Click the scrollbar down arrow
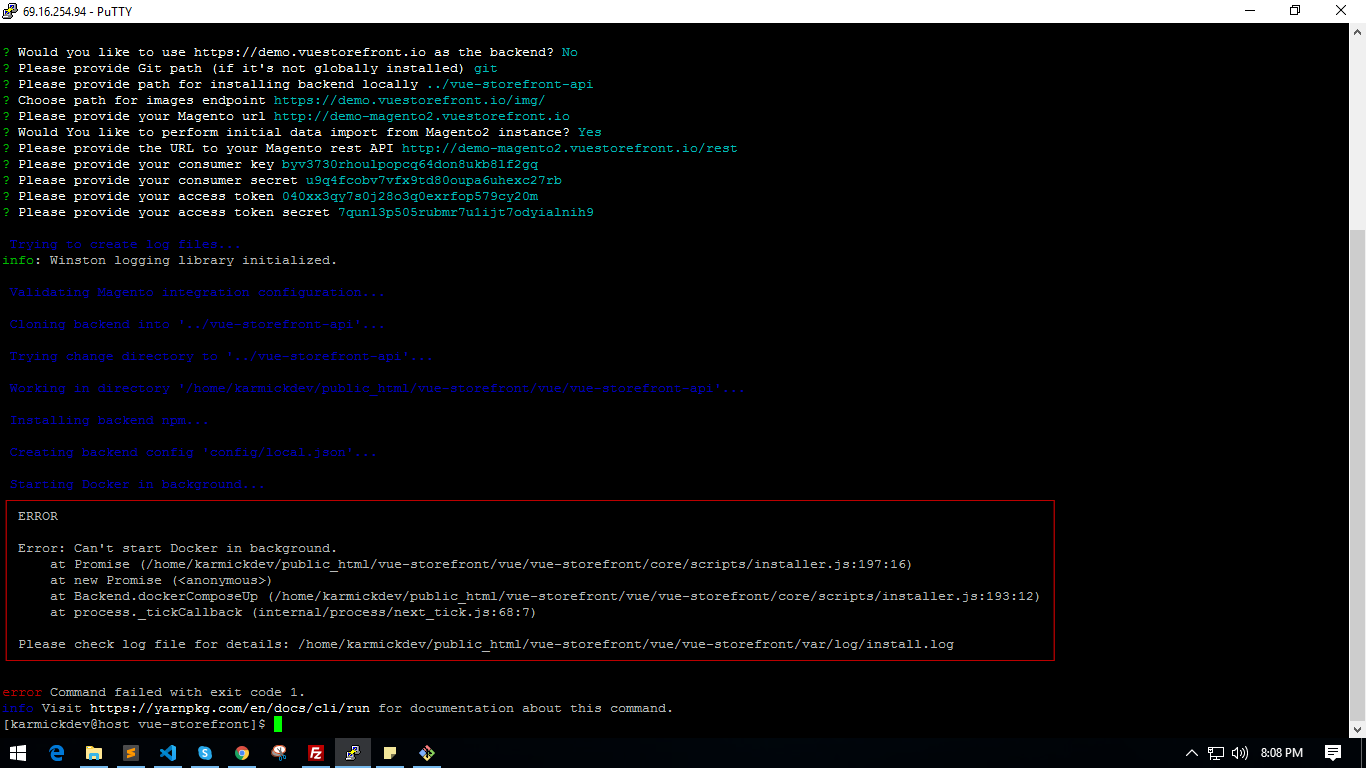This screenshot has width=1366, height=768. click(1357, 729)
